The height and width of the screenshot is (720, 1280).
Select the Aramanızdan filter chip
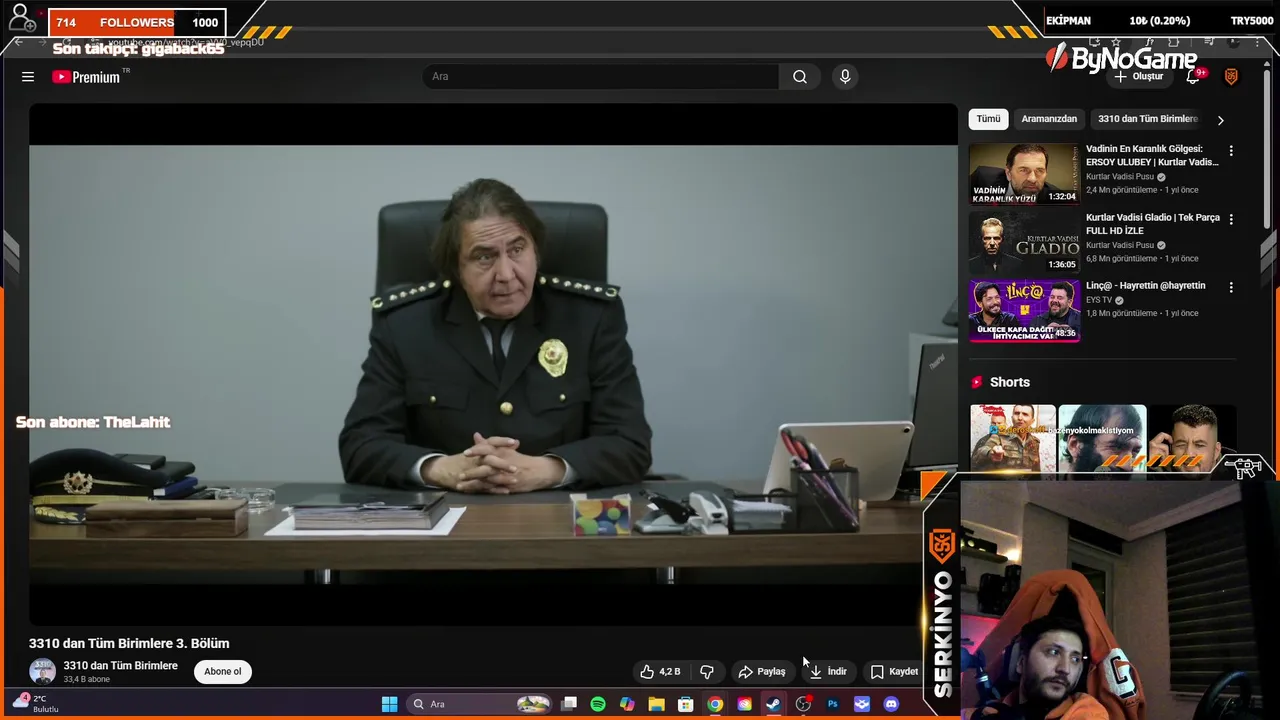click(1049, 119)
